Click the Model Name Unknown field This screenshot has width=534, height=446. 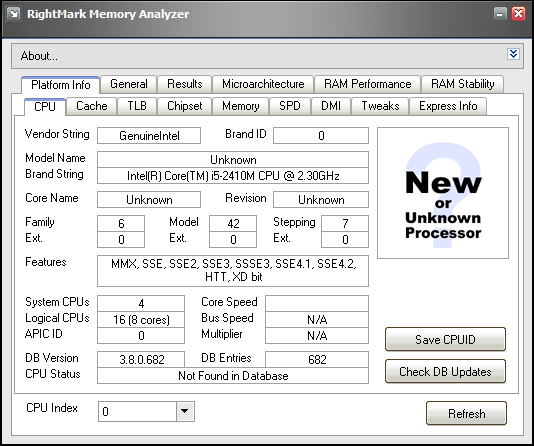[233, 160]
